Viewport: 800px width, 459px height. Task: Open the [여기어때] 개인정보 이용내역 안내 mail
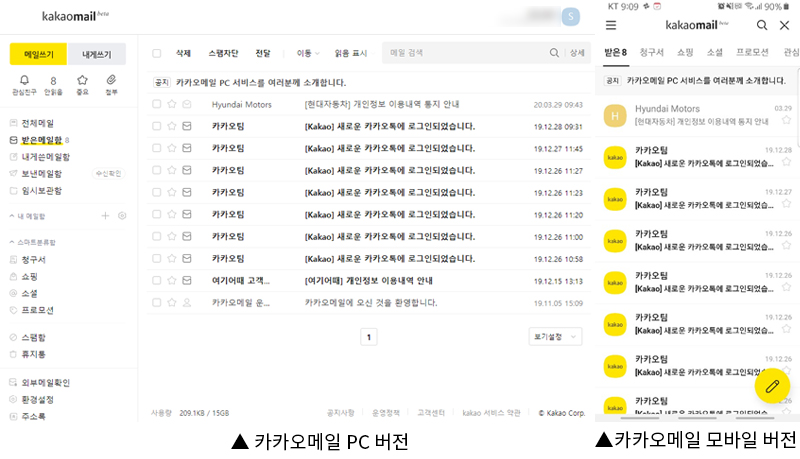tap(368, 280)
